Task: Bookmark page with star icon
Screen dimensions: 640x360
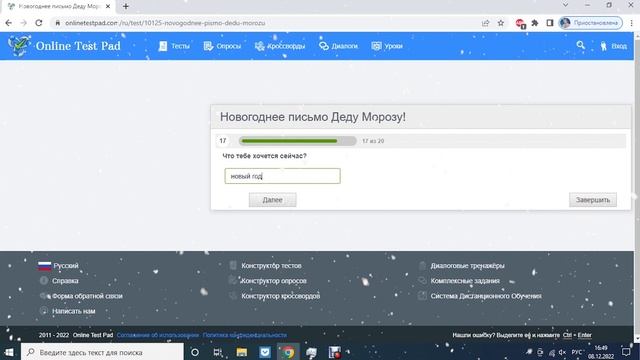Action: click(501, 23)
